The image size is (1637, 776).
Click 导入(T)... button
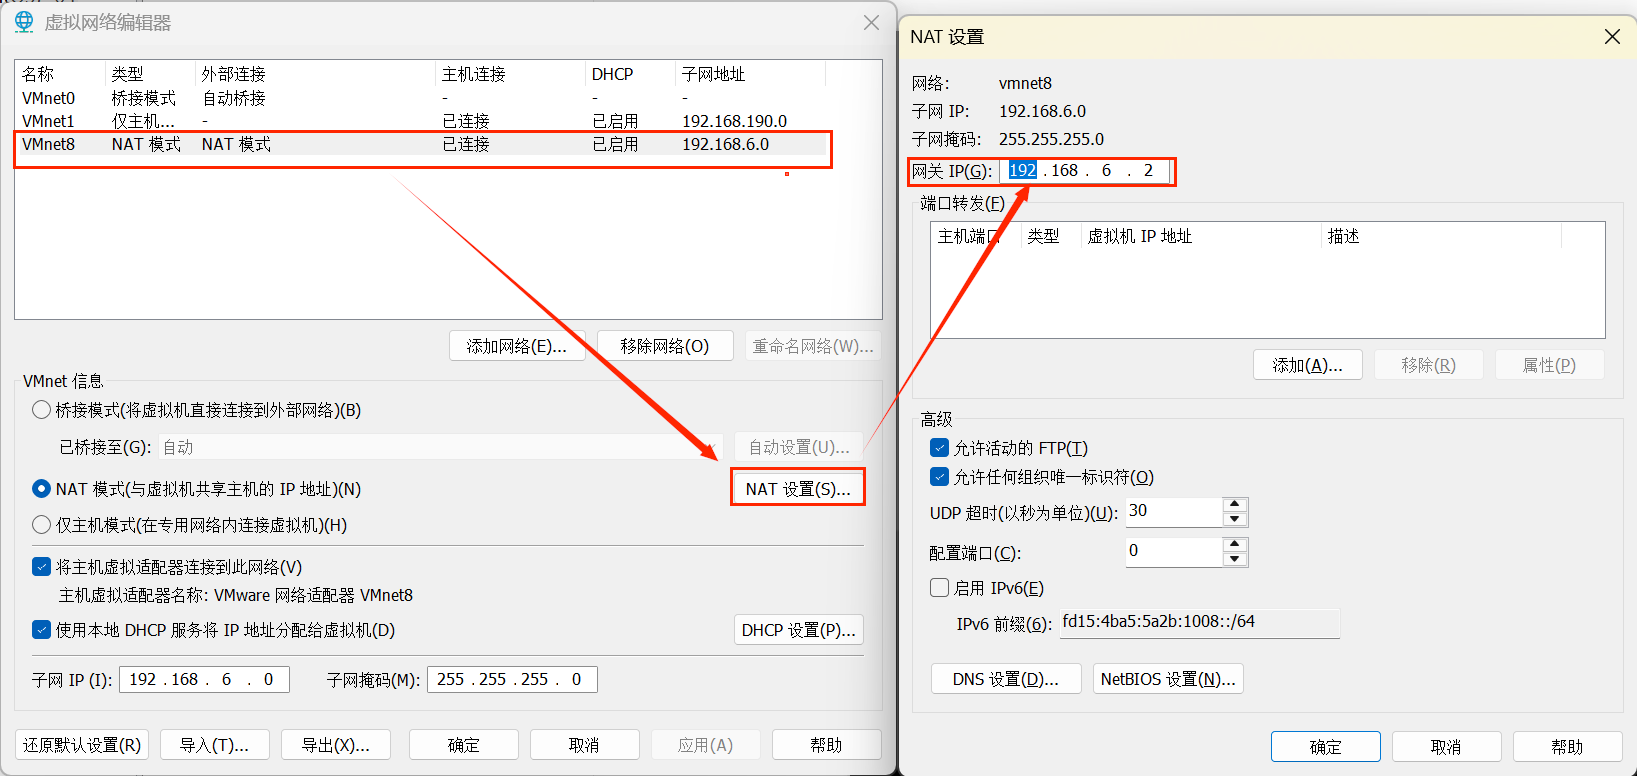[214, 745]
